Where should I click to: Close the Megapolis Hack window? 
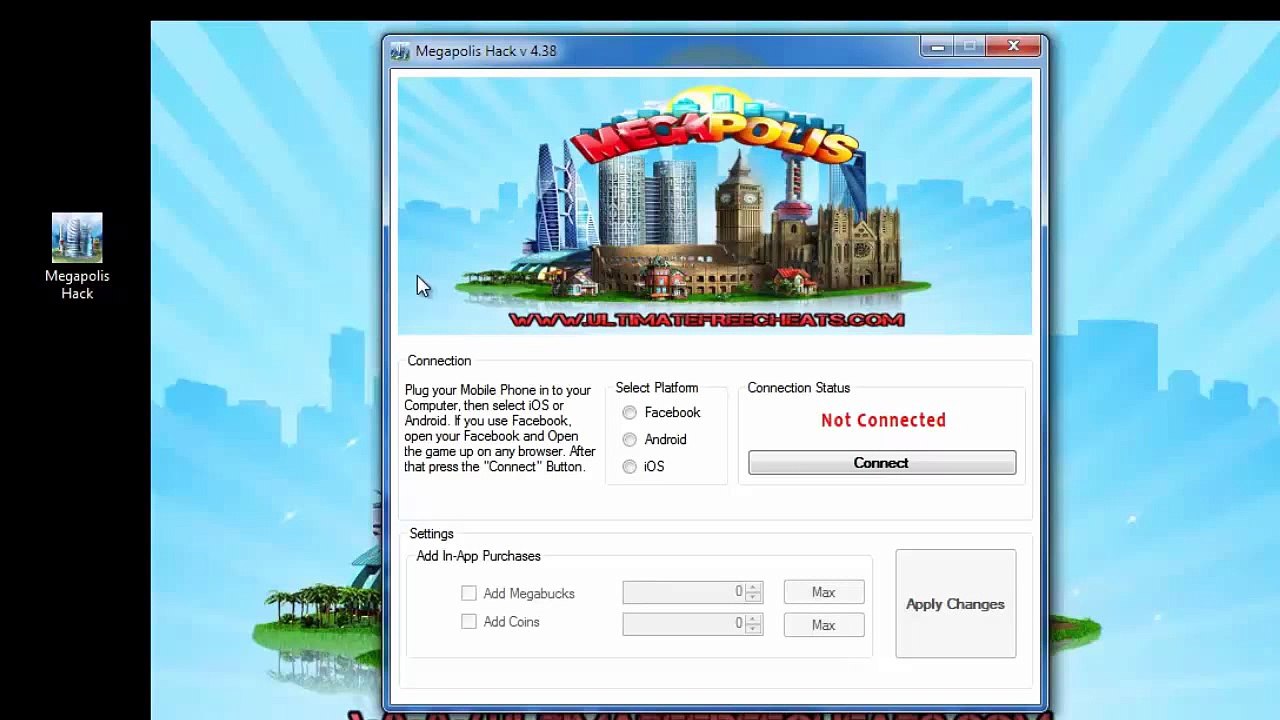coord(1013,46)
